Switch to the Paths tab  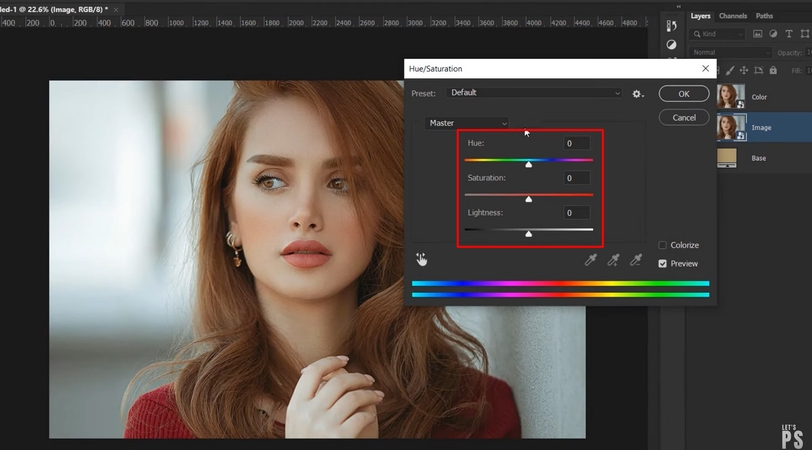coord(764,16)
